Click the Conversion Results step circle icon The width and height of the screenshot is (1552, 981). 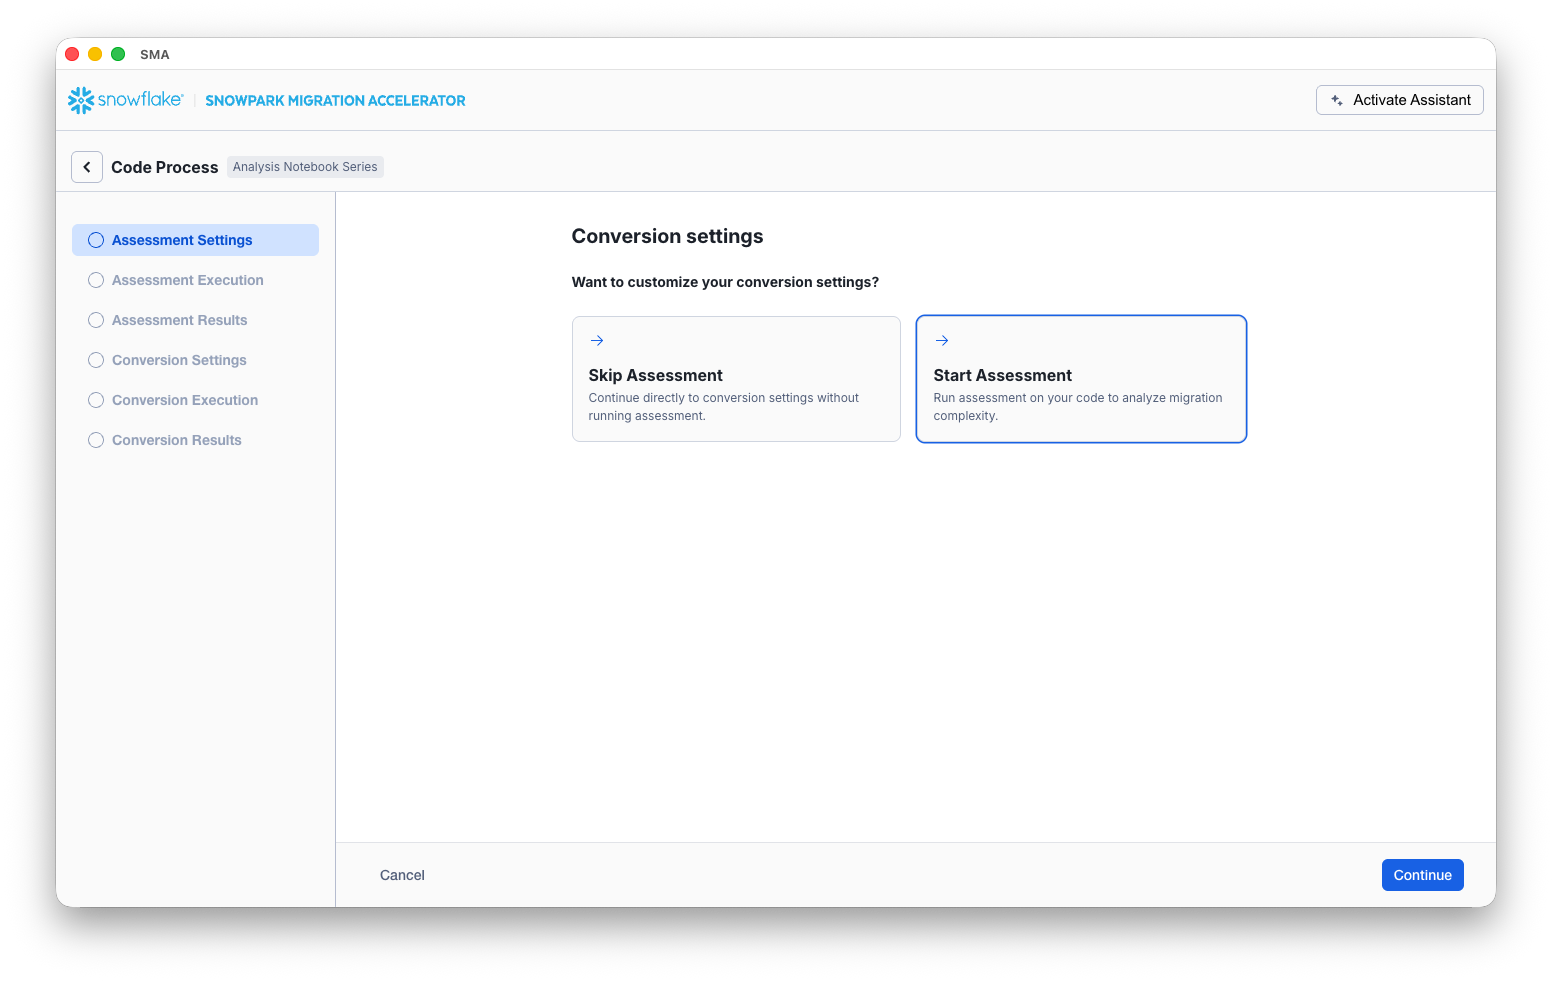(96, 440)
